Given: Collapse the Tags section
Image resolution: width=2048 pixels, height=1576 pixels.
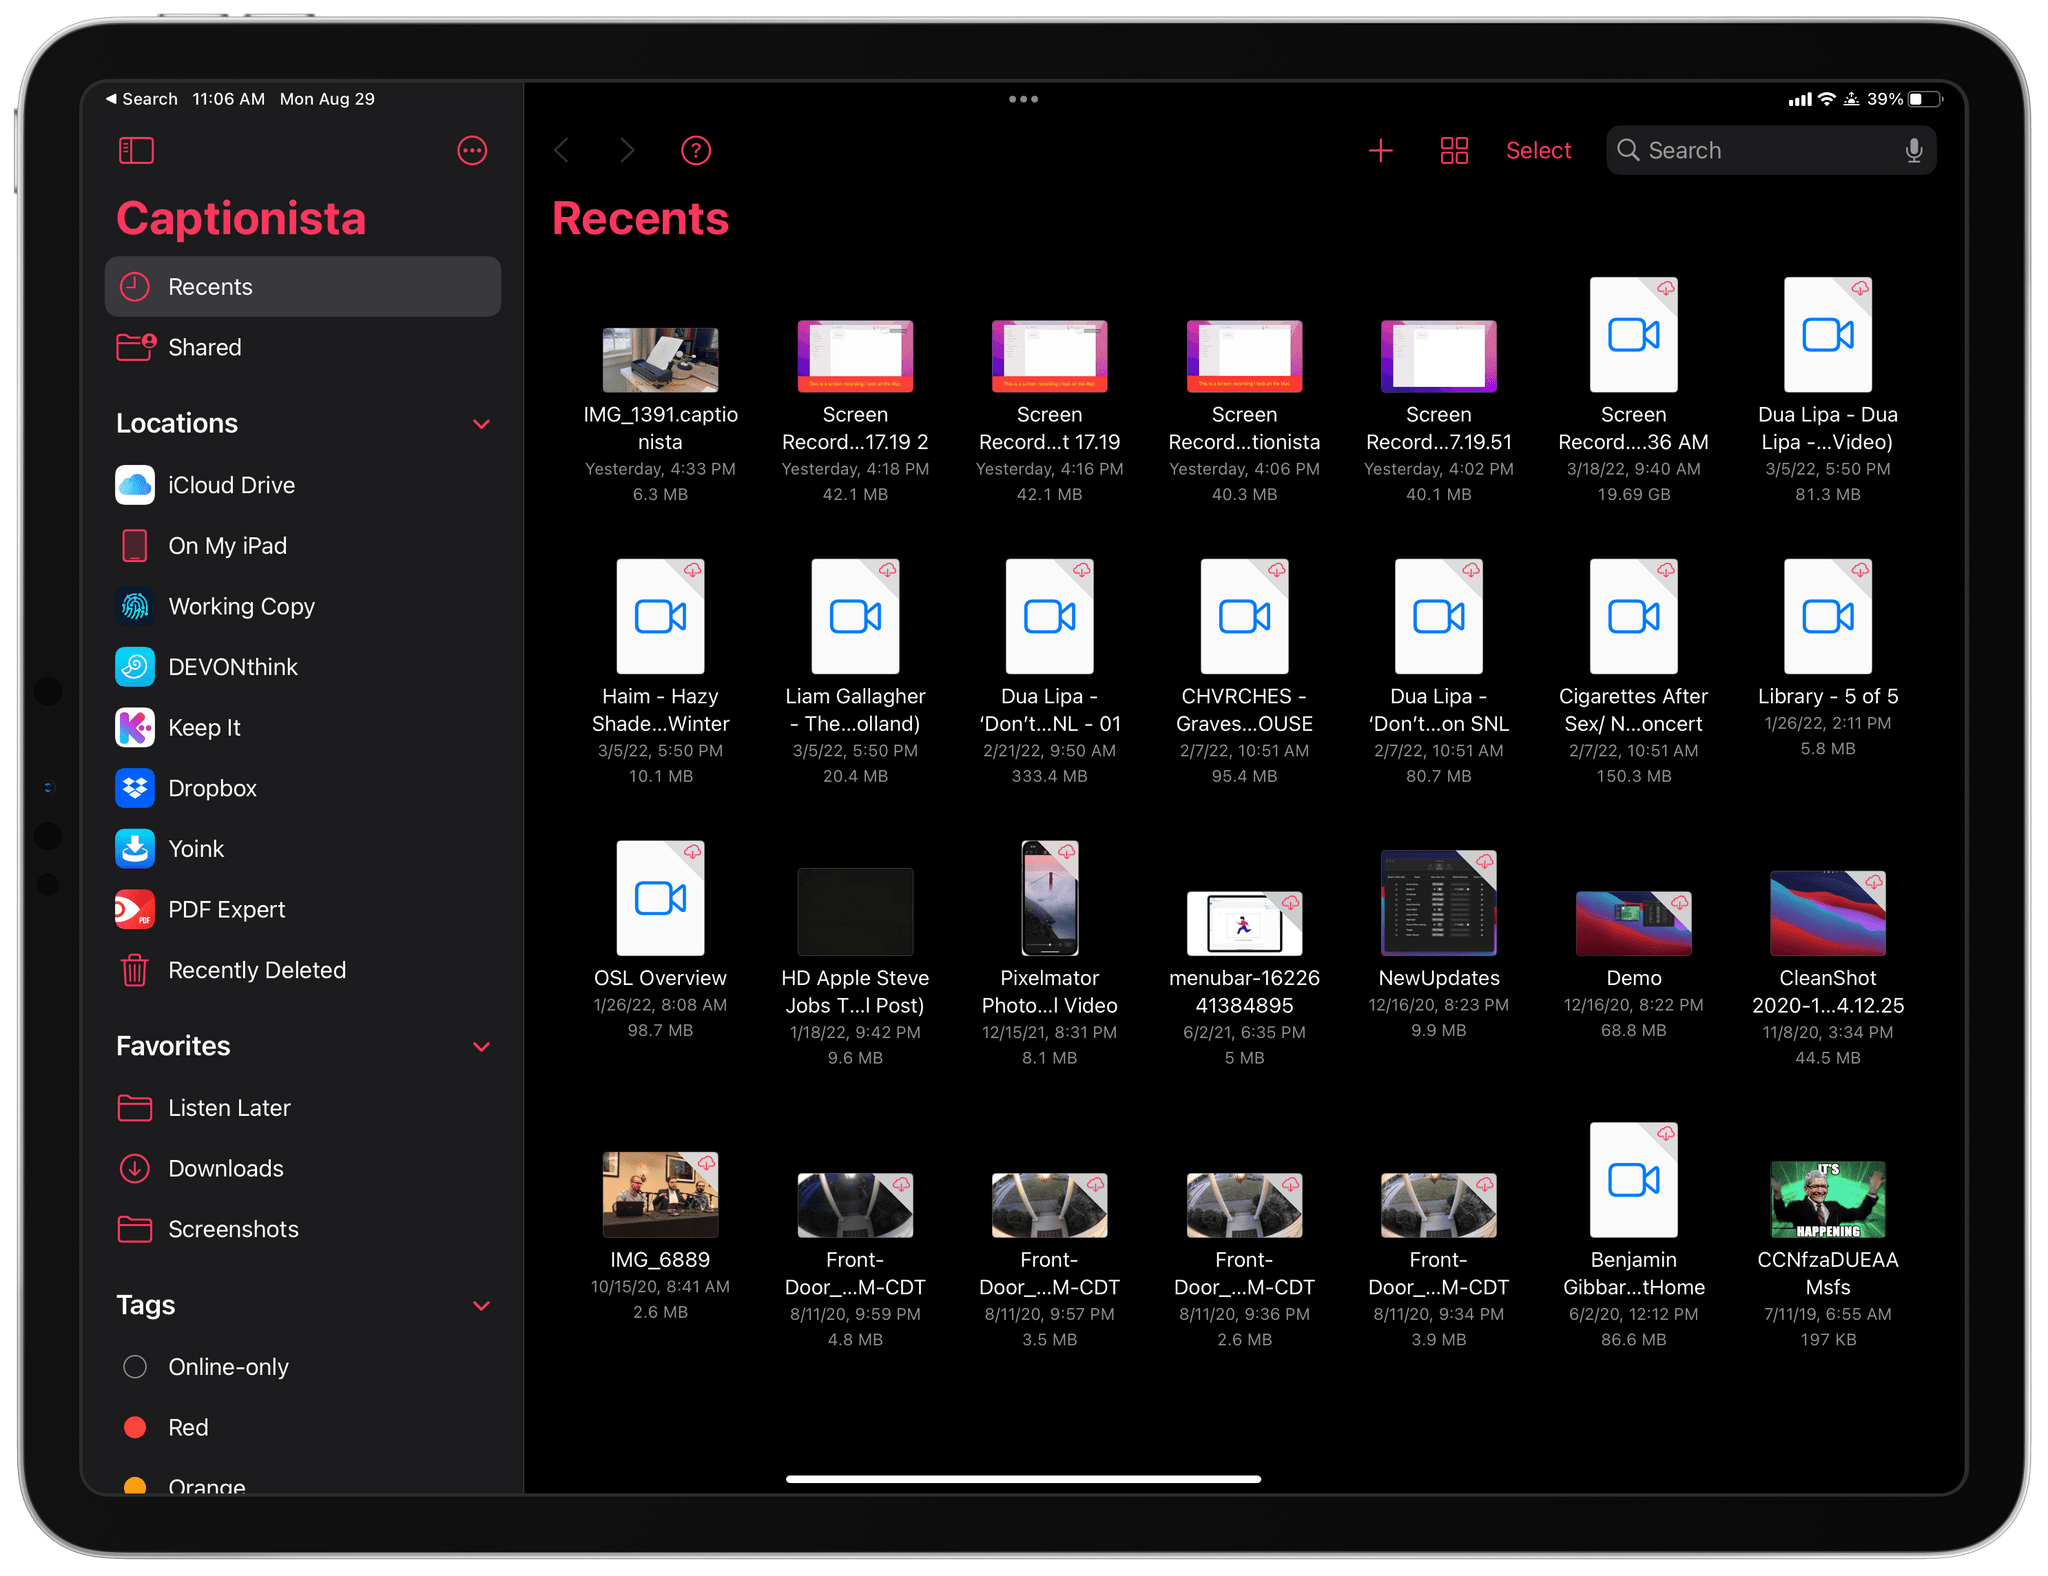Looking at the screenshot, I should point(481,1306).
